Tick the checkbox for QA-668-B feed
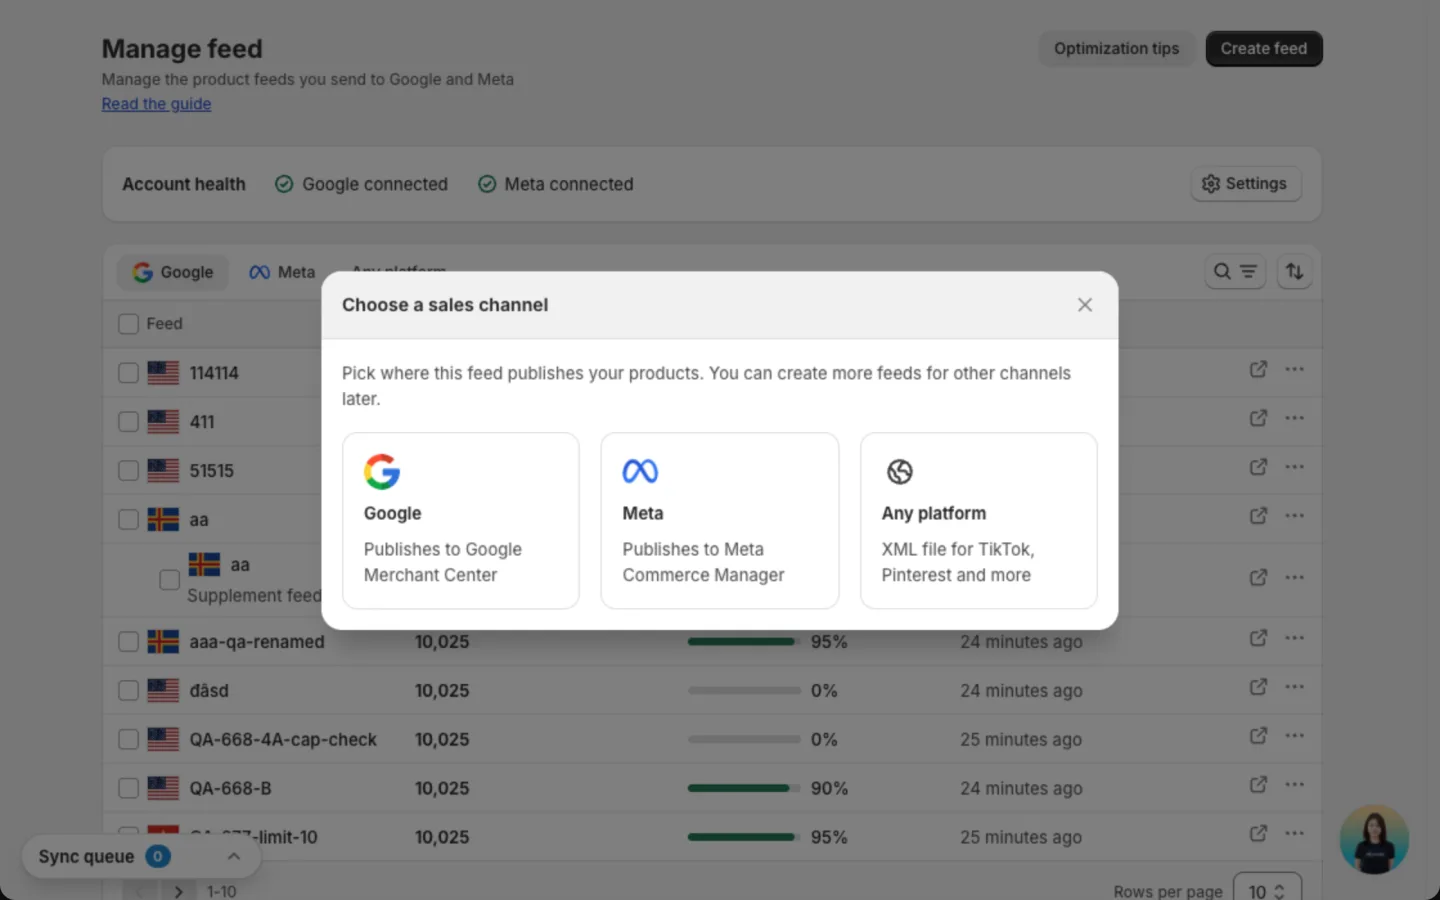 coord(128,789)
